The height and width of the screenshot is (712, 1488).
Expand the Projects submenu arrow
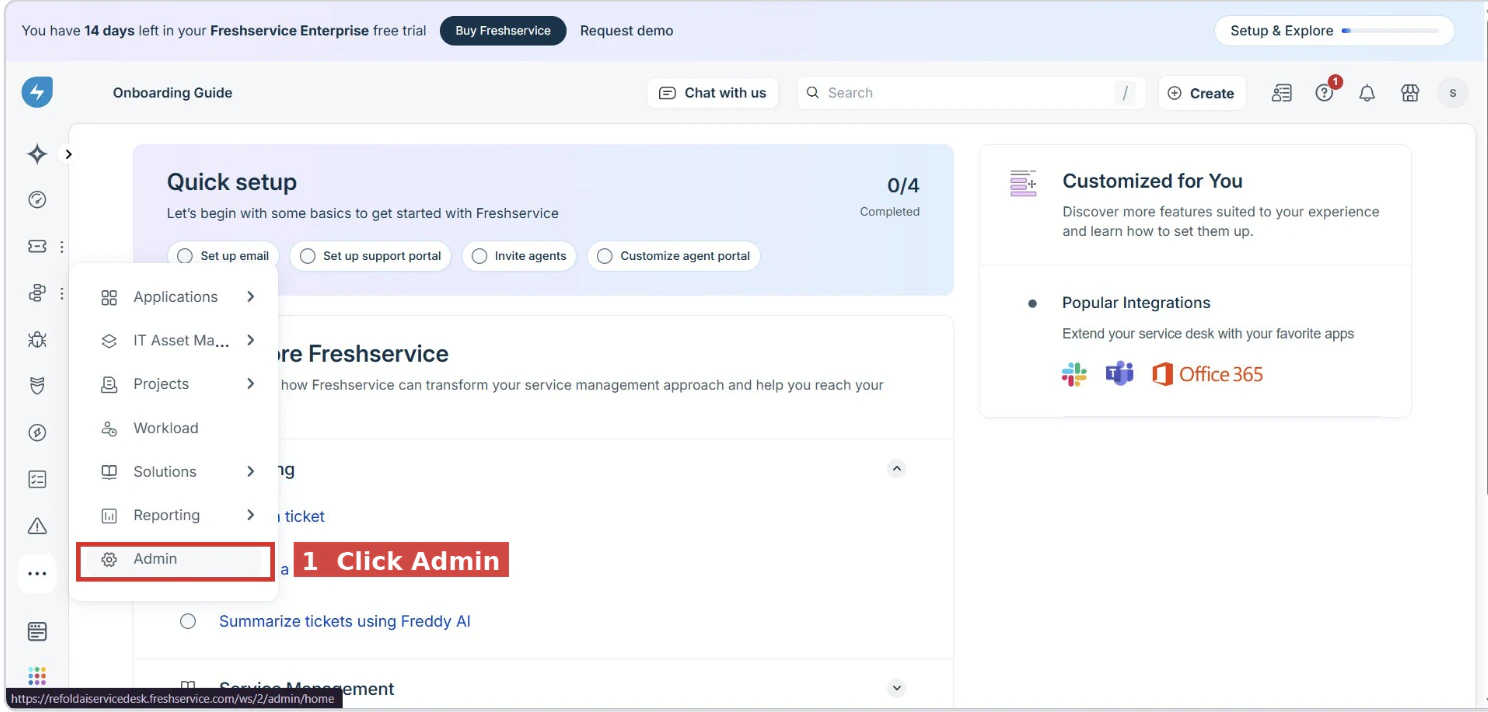pos(250,384)
